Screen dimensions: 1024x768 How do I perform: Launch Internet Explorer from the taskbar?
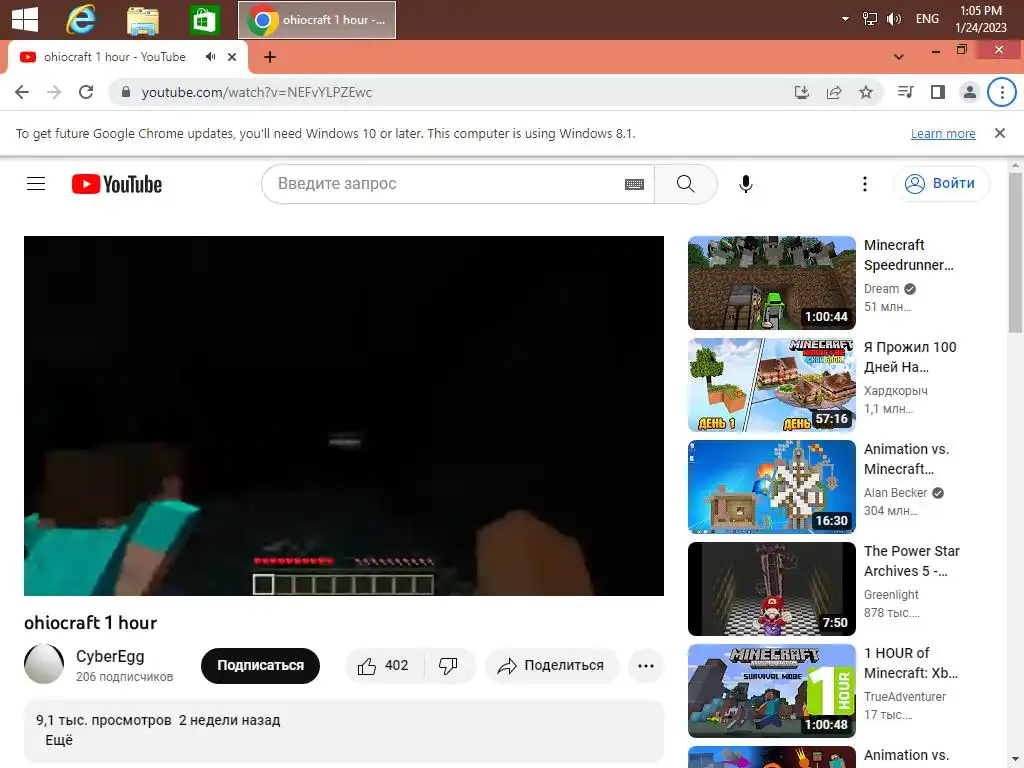pos(81,19)
